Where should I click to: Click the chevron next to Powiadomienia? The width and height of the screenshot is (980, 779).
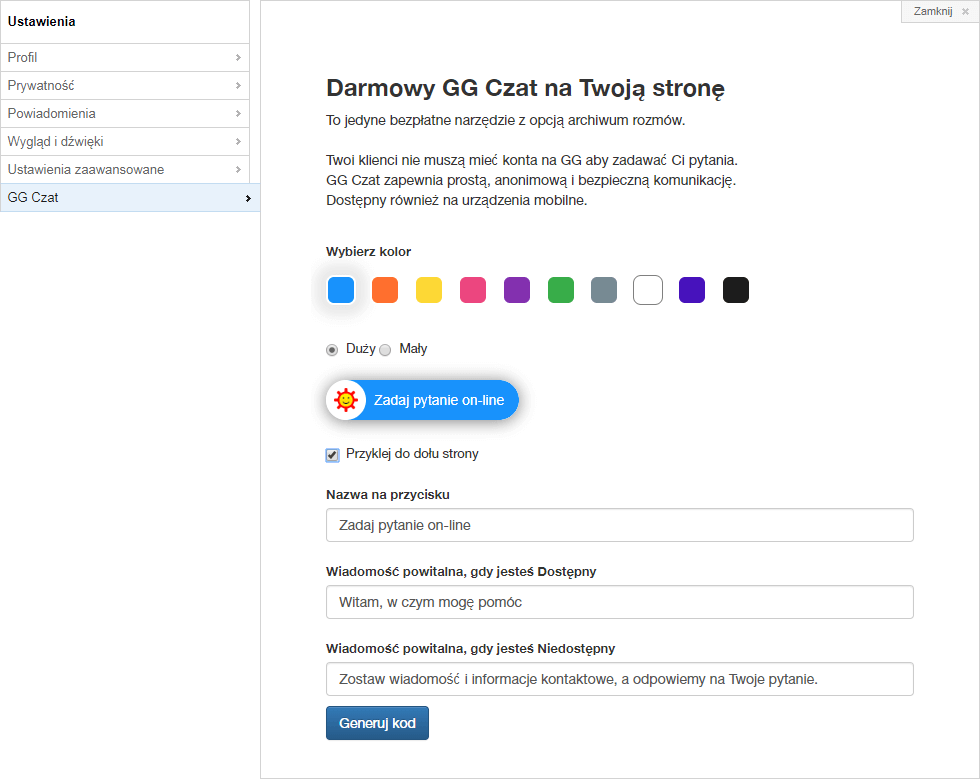[238, 114]
